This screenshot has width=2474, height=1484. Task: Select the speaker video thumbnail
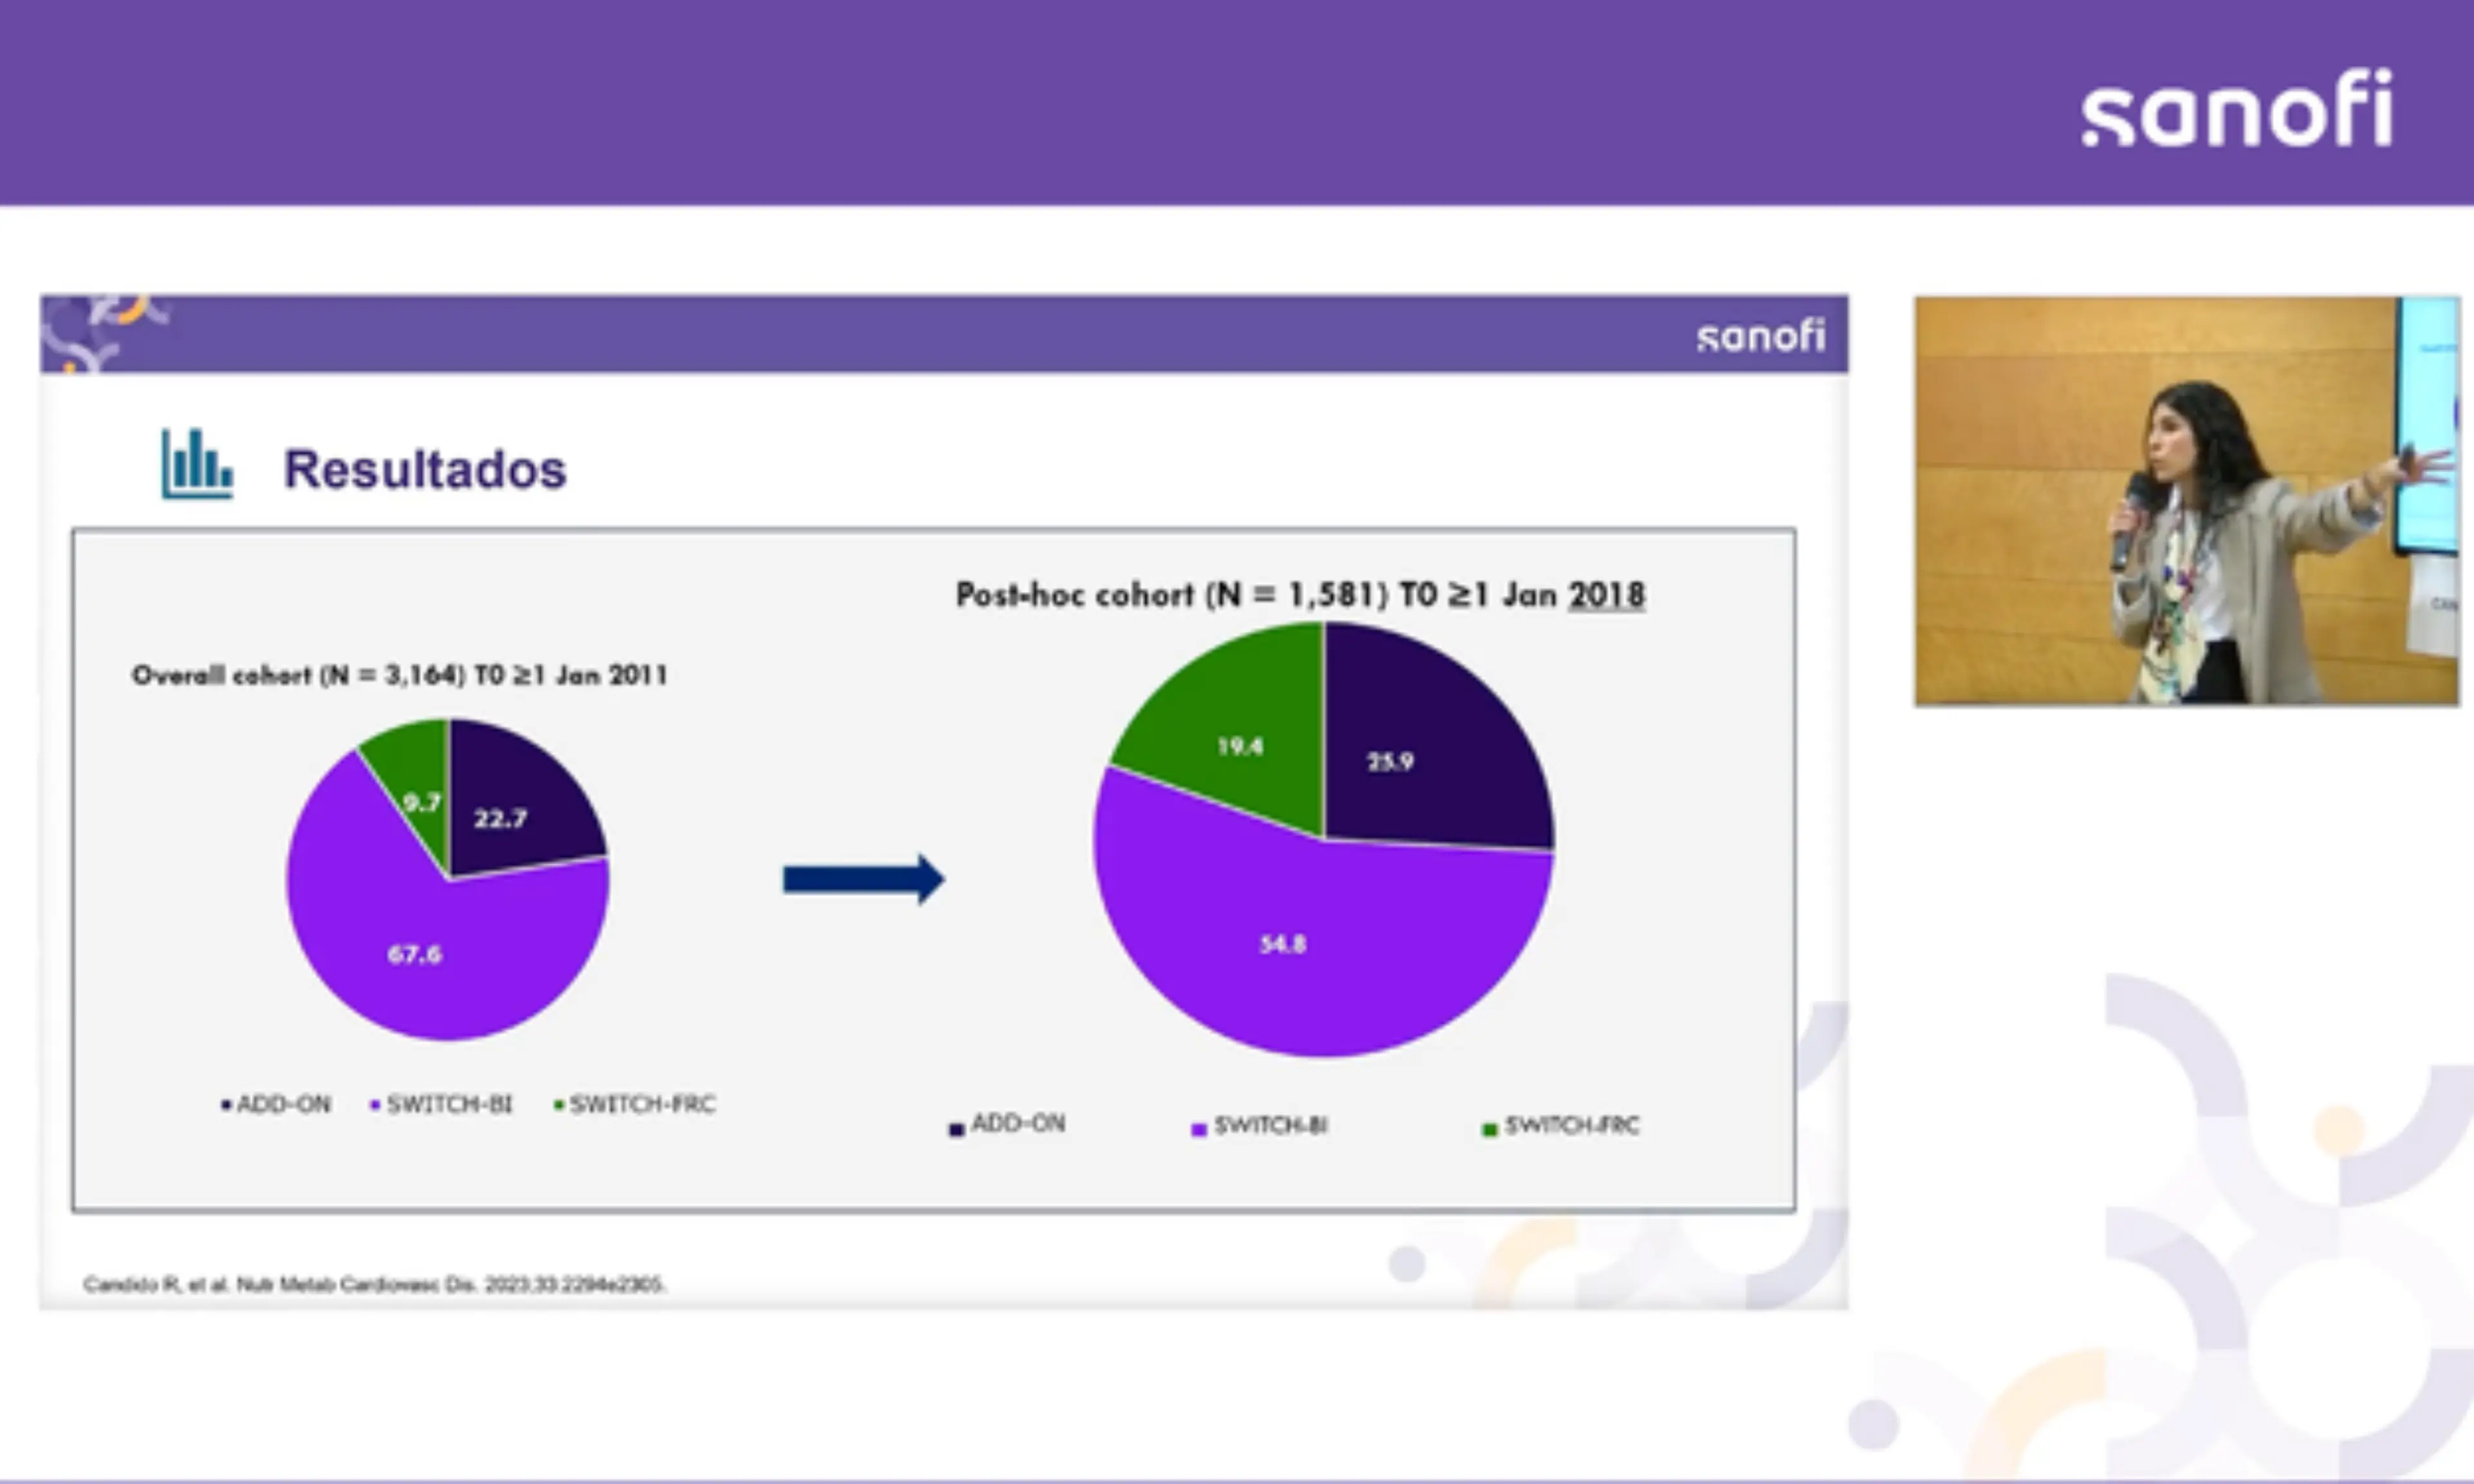click(2186, 501)
